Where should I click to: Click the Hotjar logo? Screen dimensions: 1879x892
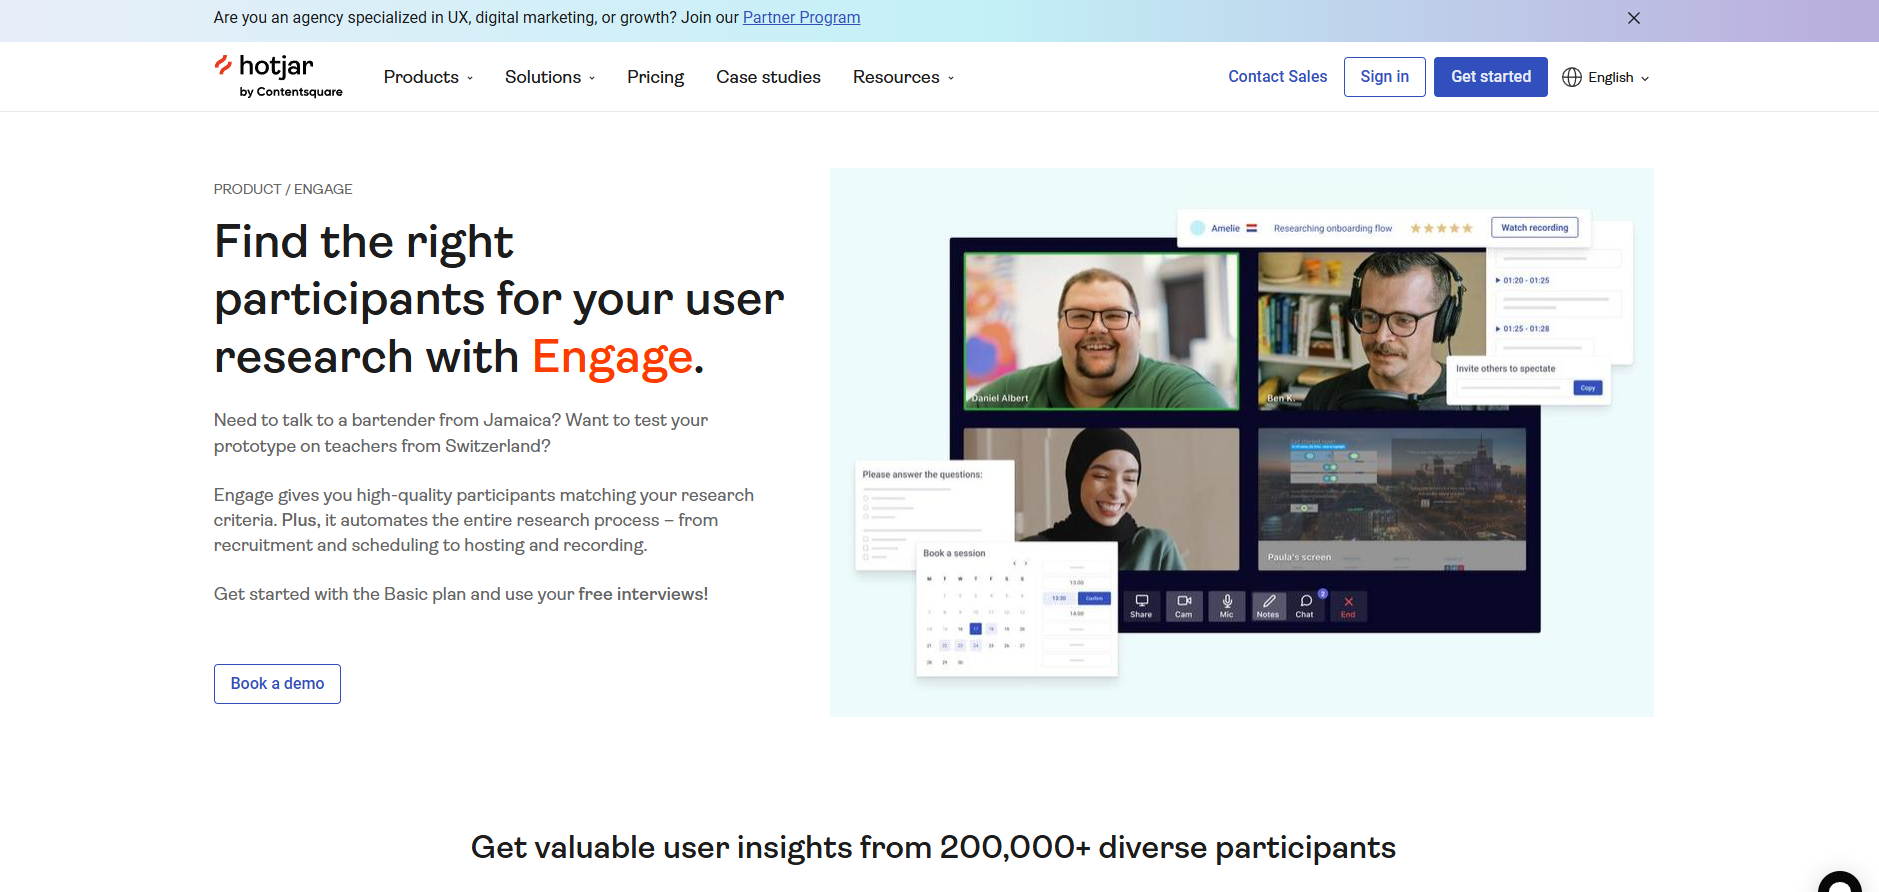point(278,76)
